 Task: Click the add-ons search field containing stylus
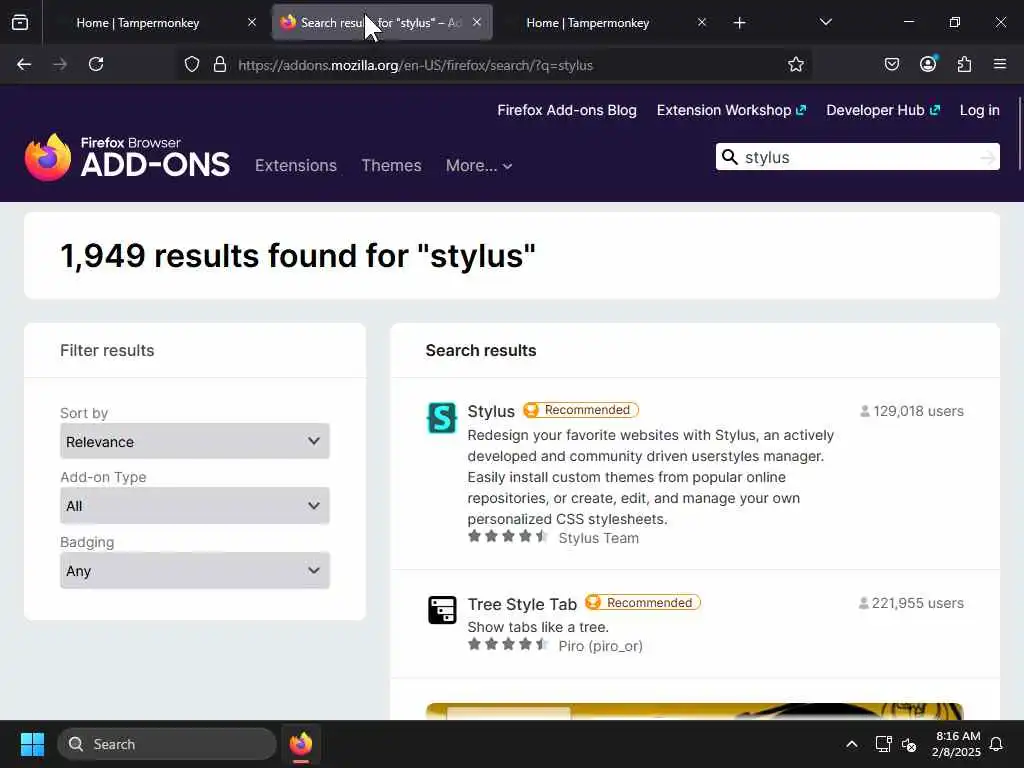pos(859,157)
